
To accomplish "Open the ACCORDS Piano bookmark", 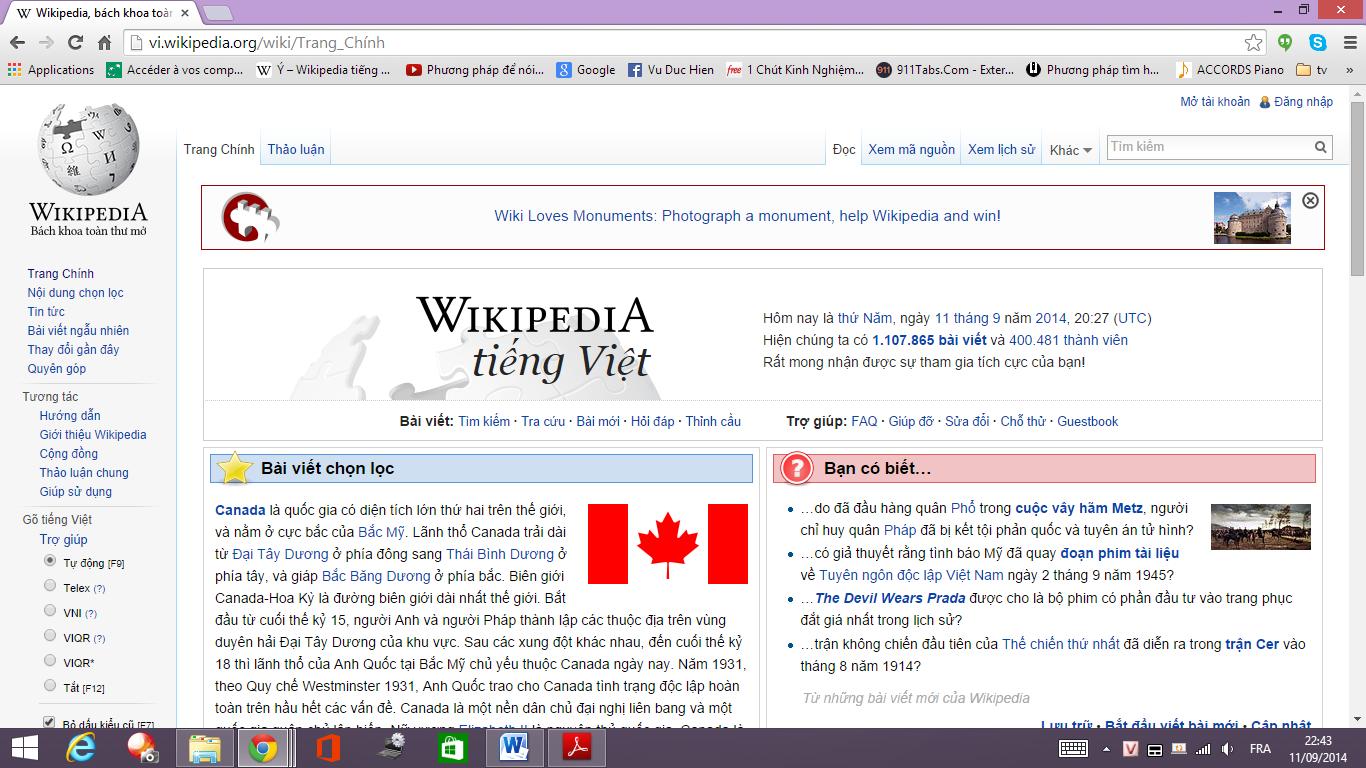I will click(x=1230, y=70).
